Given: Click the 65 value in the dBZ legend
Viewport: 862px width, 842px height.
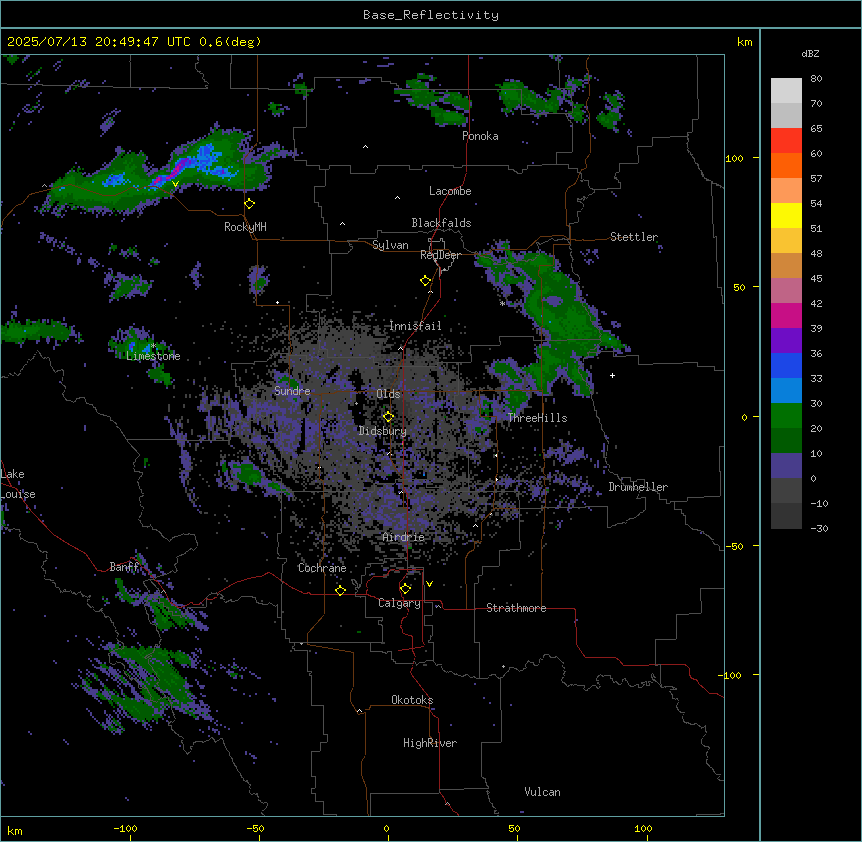Looking at the screenshot, I should [816, 129].
